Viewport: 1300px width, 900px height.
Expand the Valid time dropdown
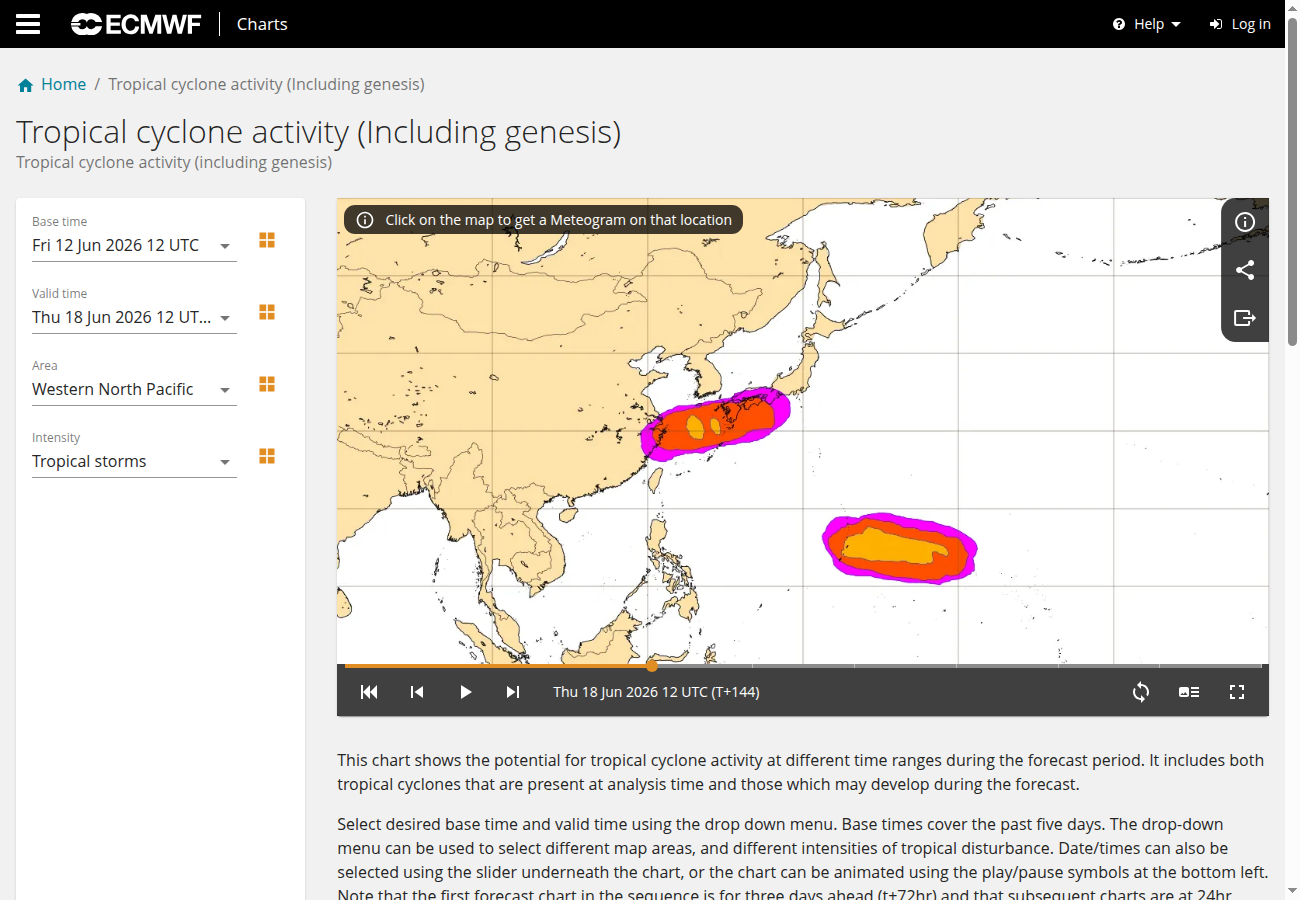134,318
